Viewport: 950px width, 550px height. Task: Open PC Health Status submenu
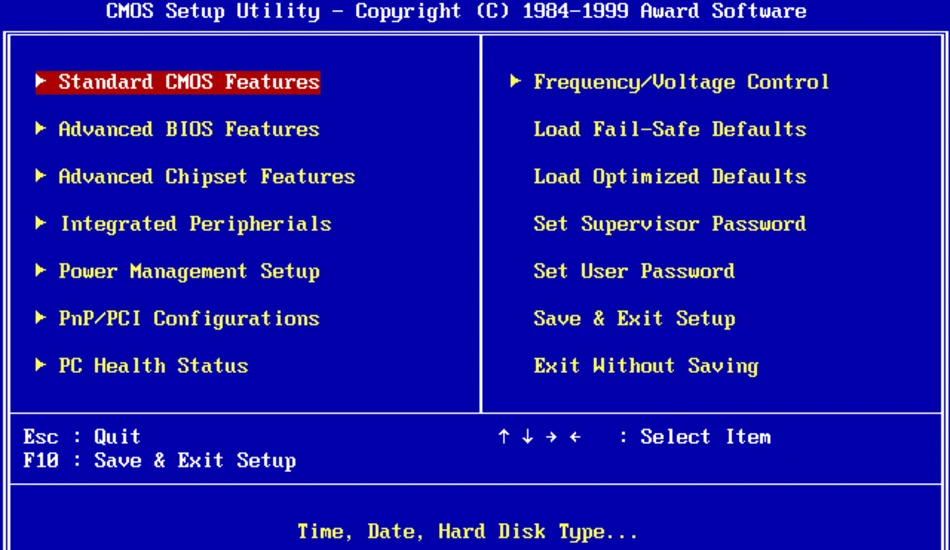153,366
